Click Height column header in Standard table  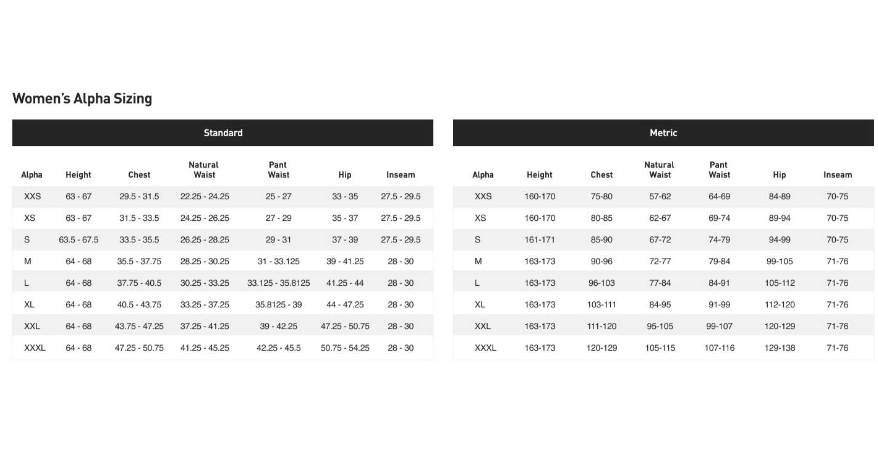point(78,175)
